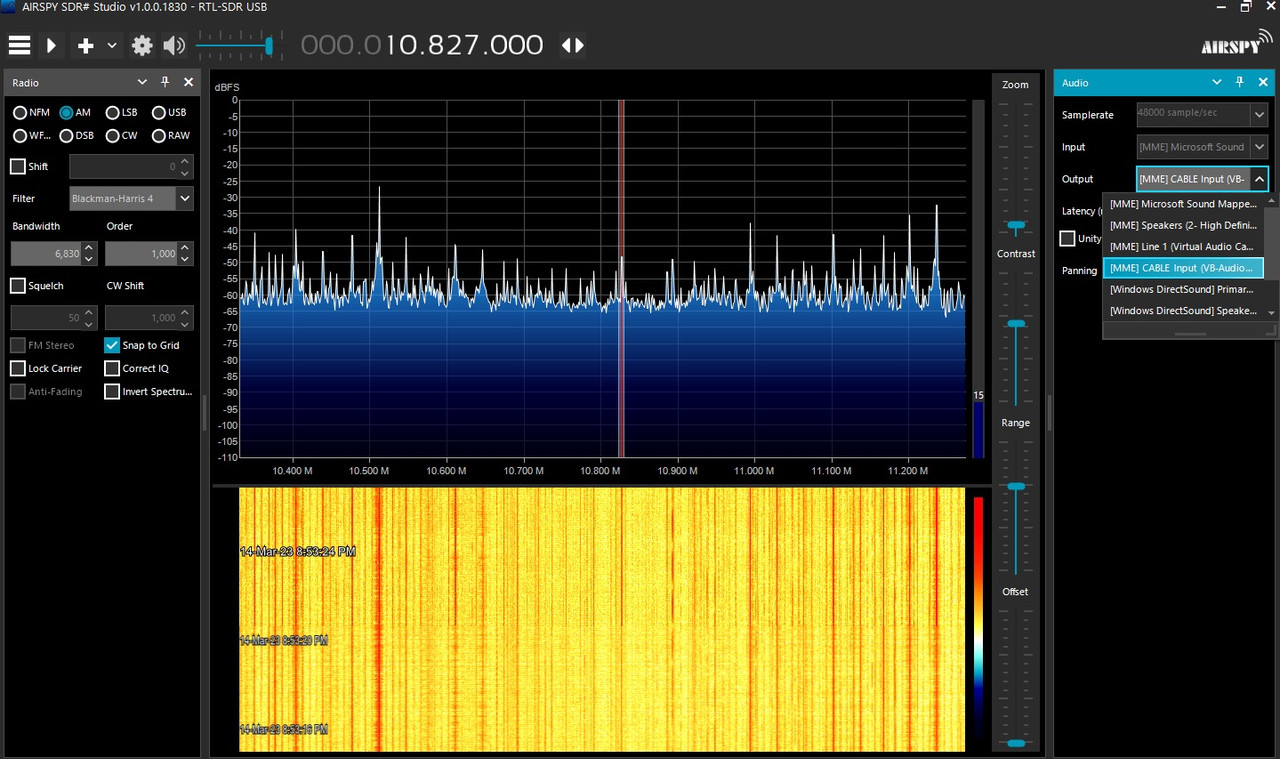This screenshot has width=1280, height=759.
Task: Adjust the volume slider in the toolbar
Action: pyautogui.click(x=268, y=45)
